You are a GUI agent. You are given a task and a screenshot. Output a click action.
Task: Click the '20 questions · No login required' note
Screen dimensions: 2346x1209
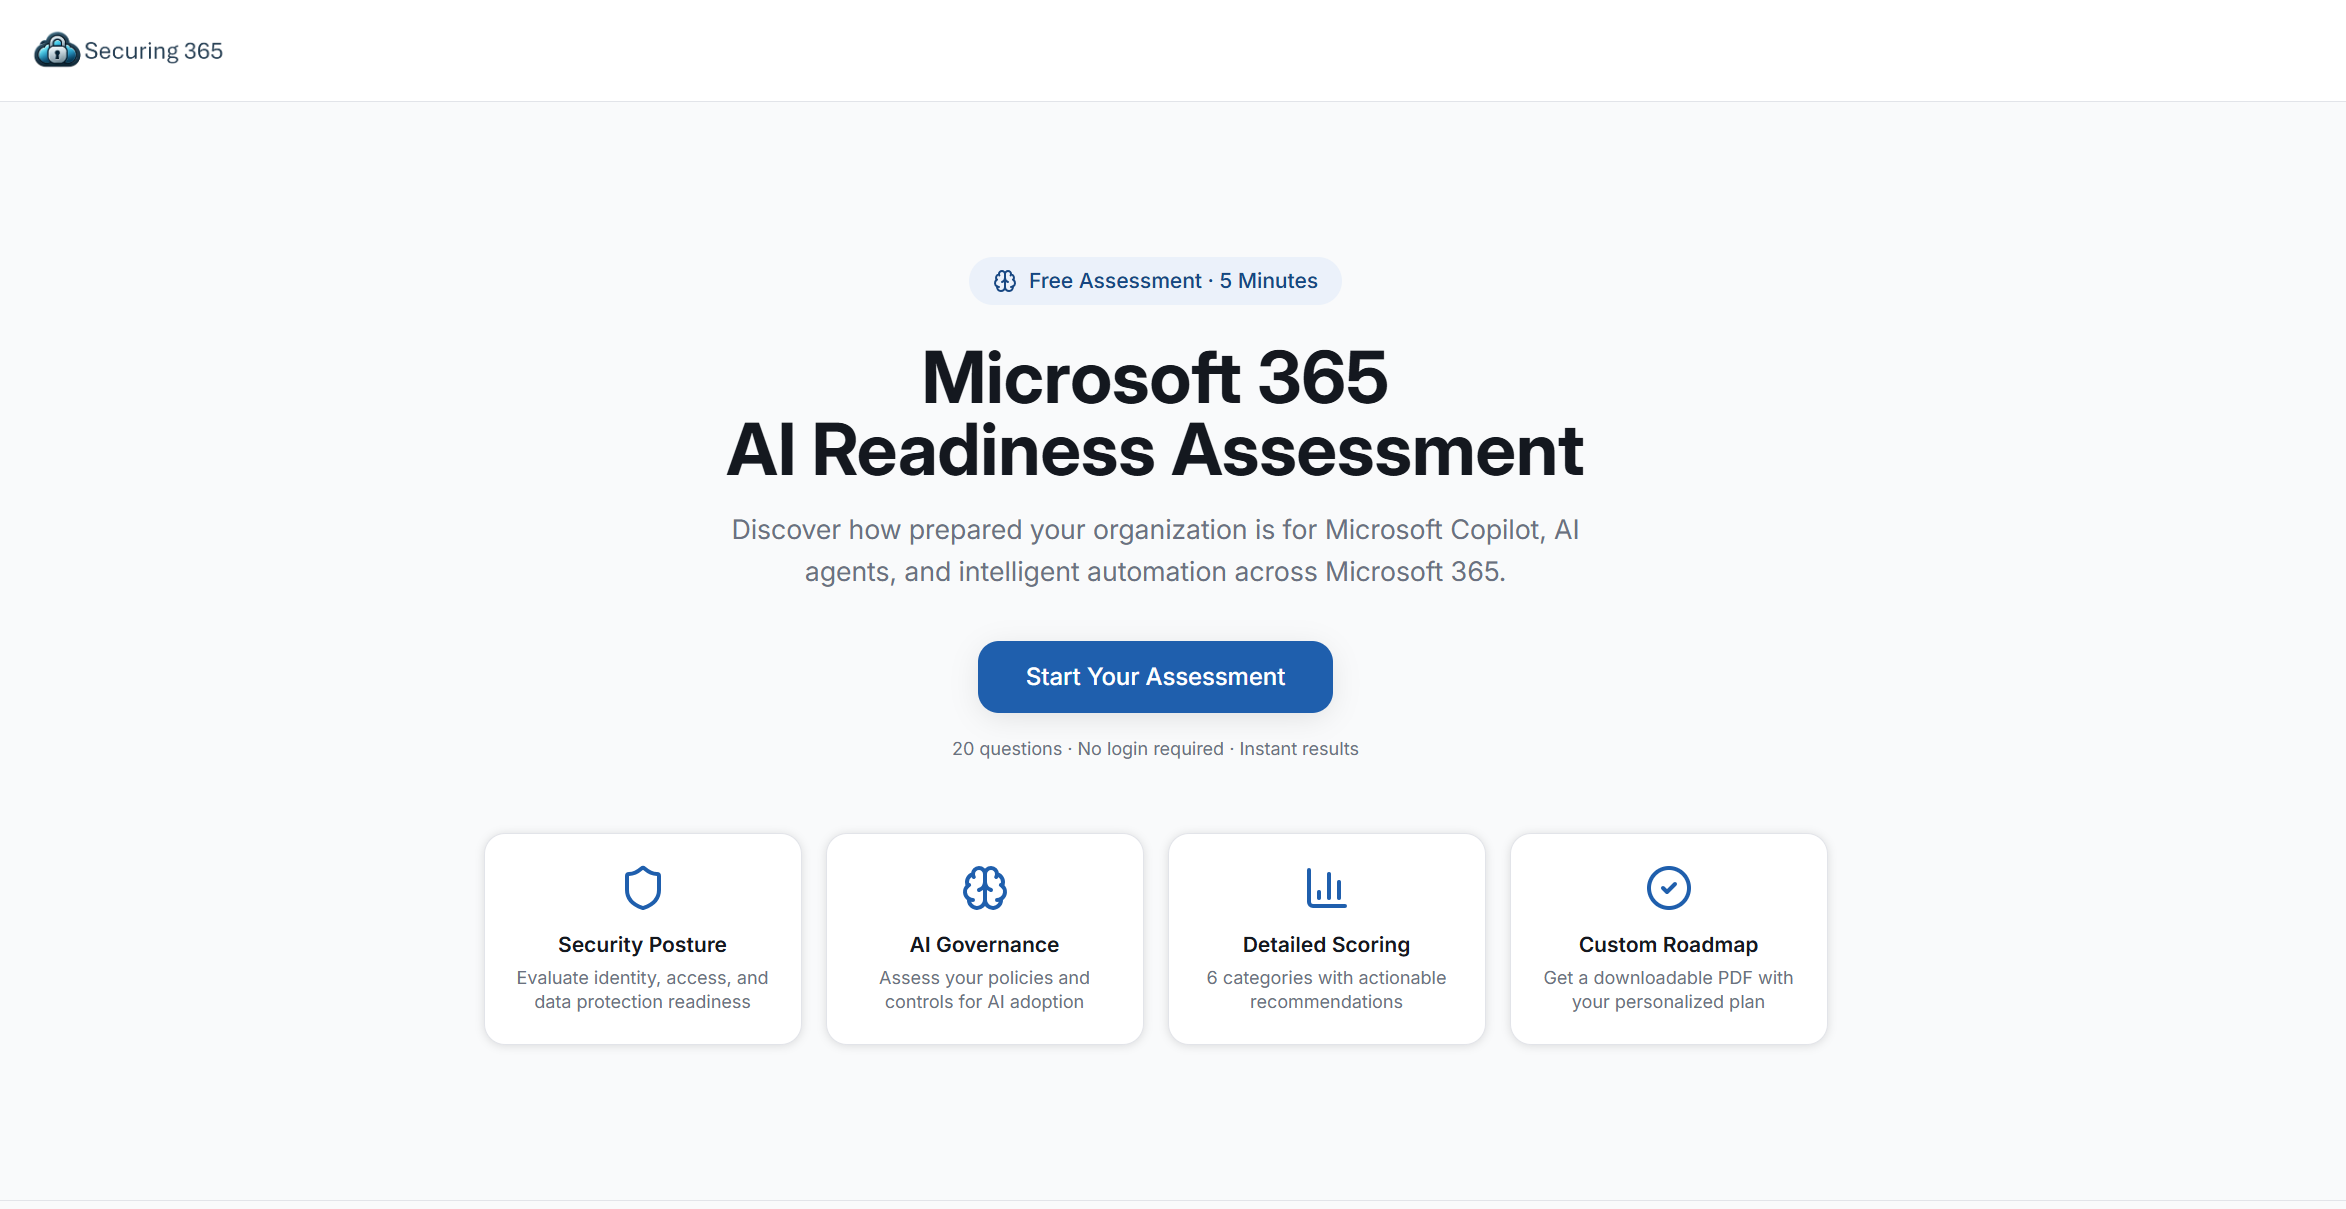1155,749
